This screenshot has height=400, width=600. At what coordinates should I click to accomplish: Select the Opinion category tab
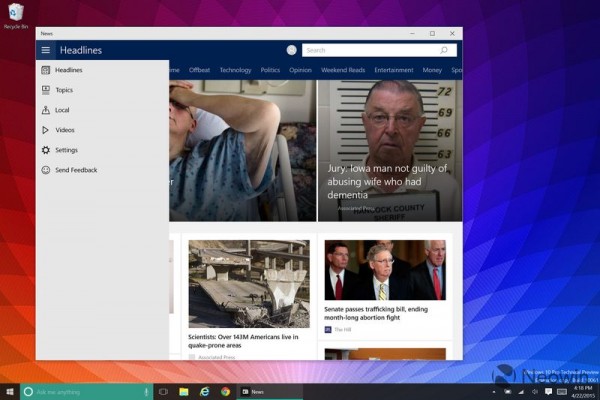tap(300, 70)
